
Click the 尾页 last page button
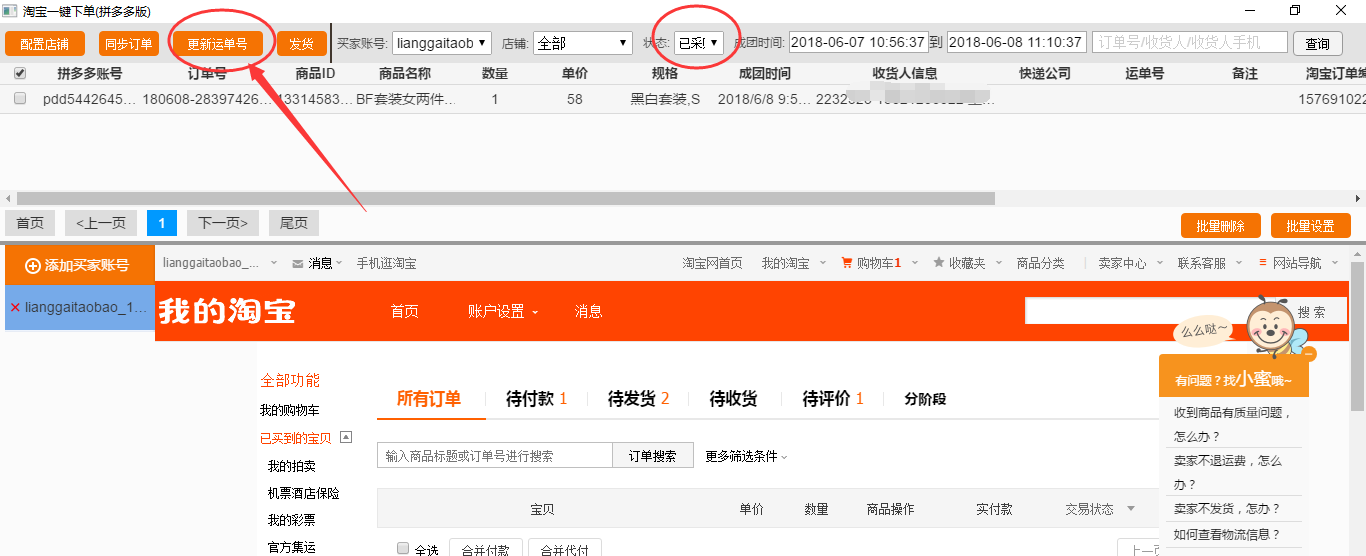click(x=294, y=223)
